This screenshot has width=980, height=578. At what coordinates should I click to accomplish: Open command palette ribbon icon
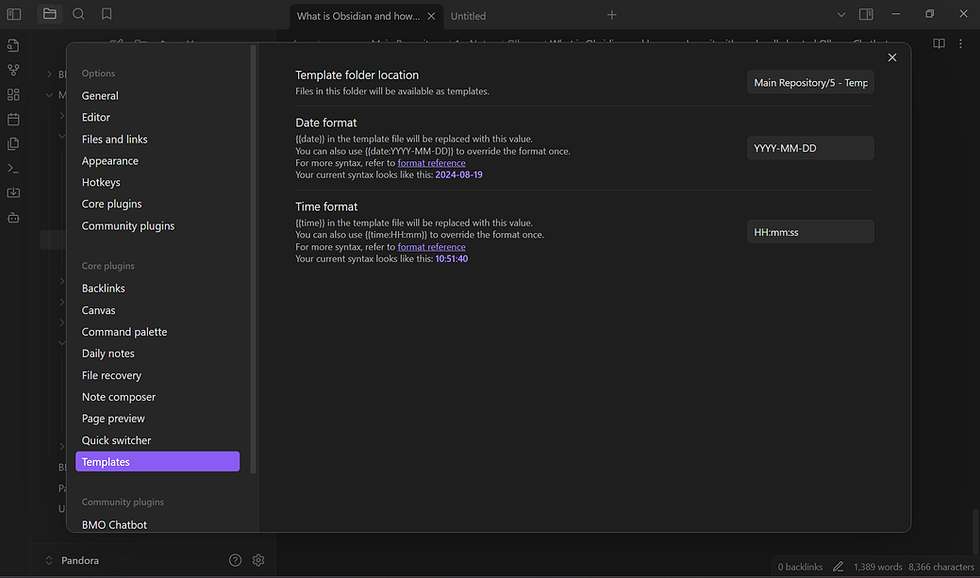(13, 168)
